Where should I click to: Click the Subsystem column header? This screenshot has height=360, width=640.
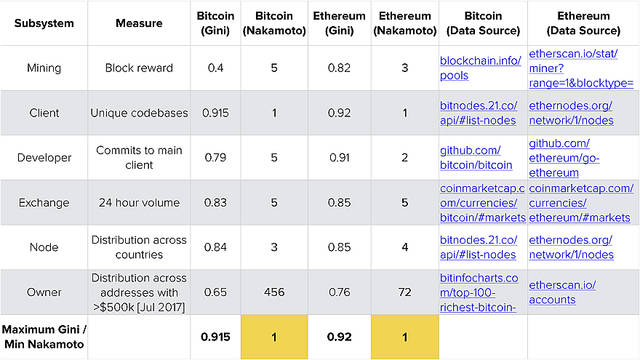[x=44, y=23]
